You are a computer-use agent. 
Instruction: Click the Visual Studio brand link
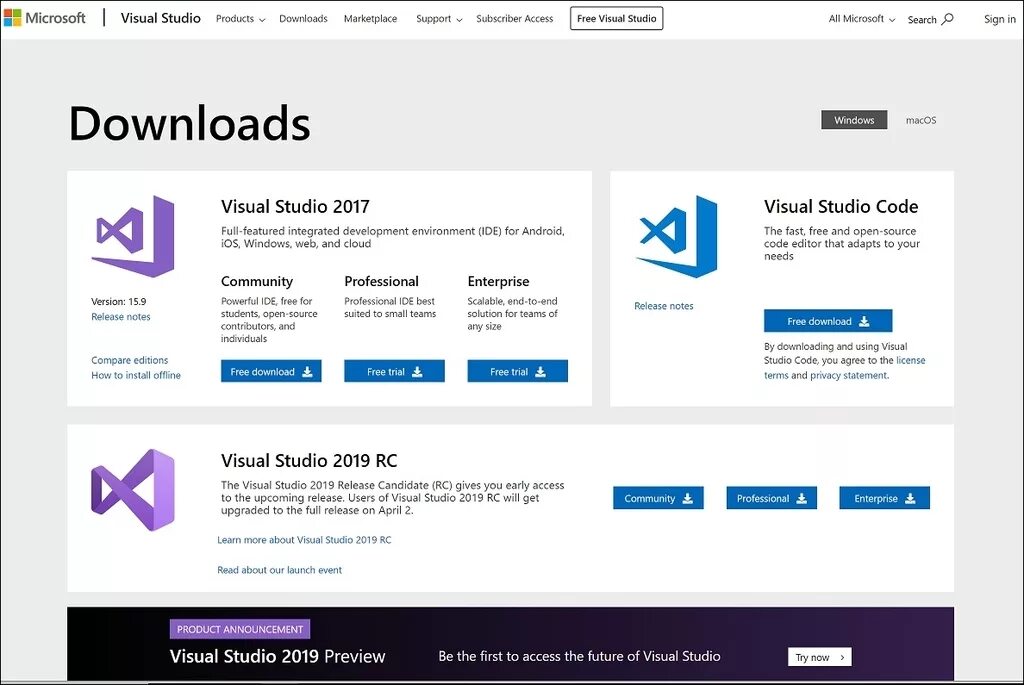point(161,18)
